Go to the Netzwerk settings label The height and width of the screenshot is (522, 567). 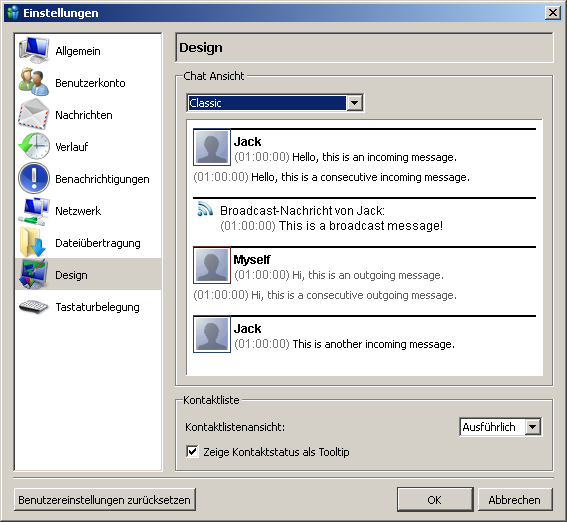(x=78, y=211)
